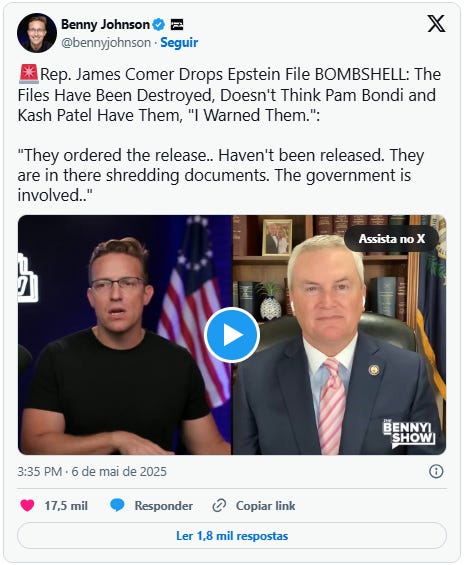Click the blue verified badge
This screenshot has height=565, width=464.
click(x=159, y=25)
